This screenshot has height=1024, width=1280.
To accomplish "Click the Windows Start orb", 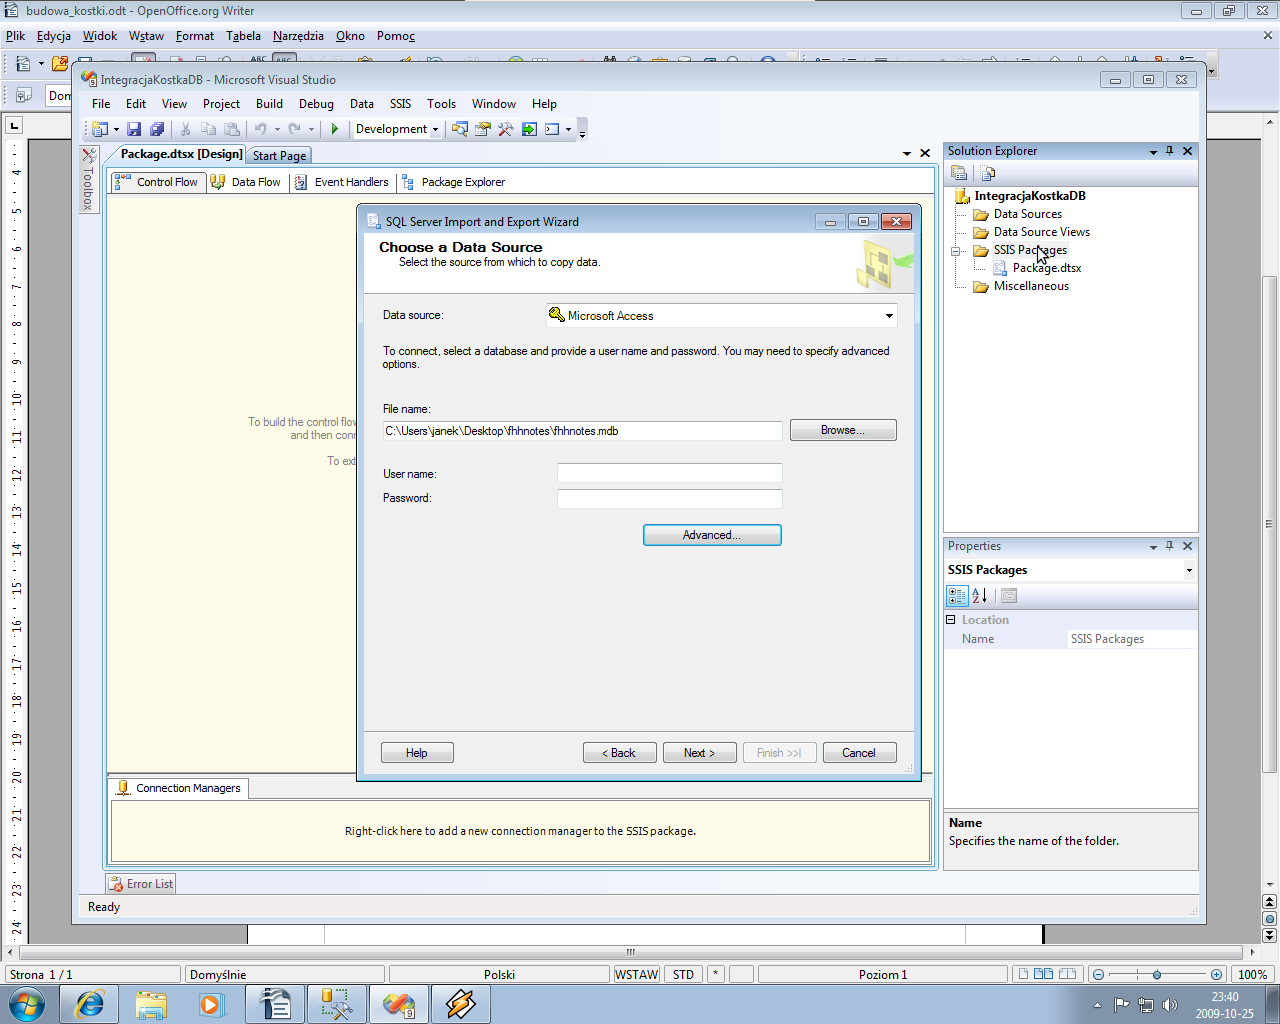I will pos(27,1004).
